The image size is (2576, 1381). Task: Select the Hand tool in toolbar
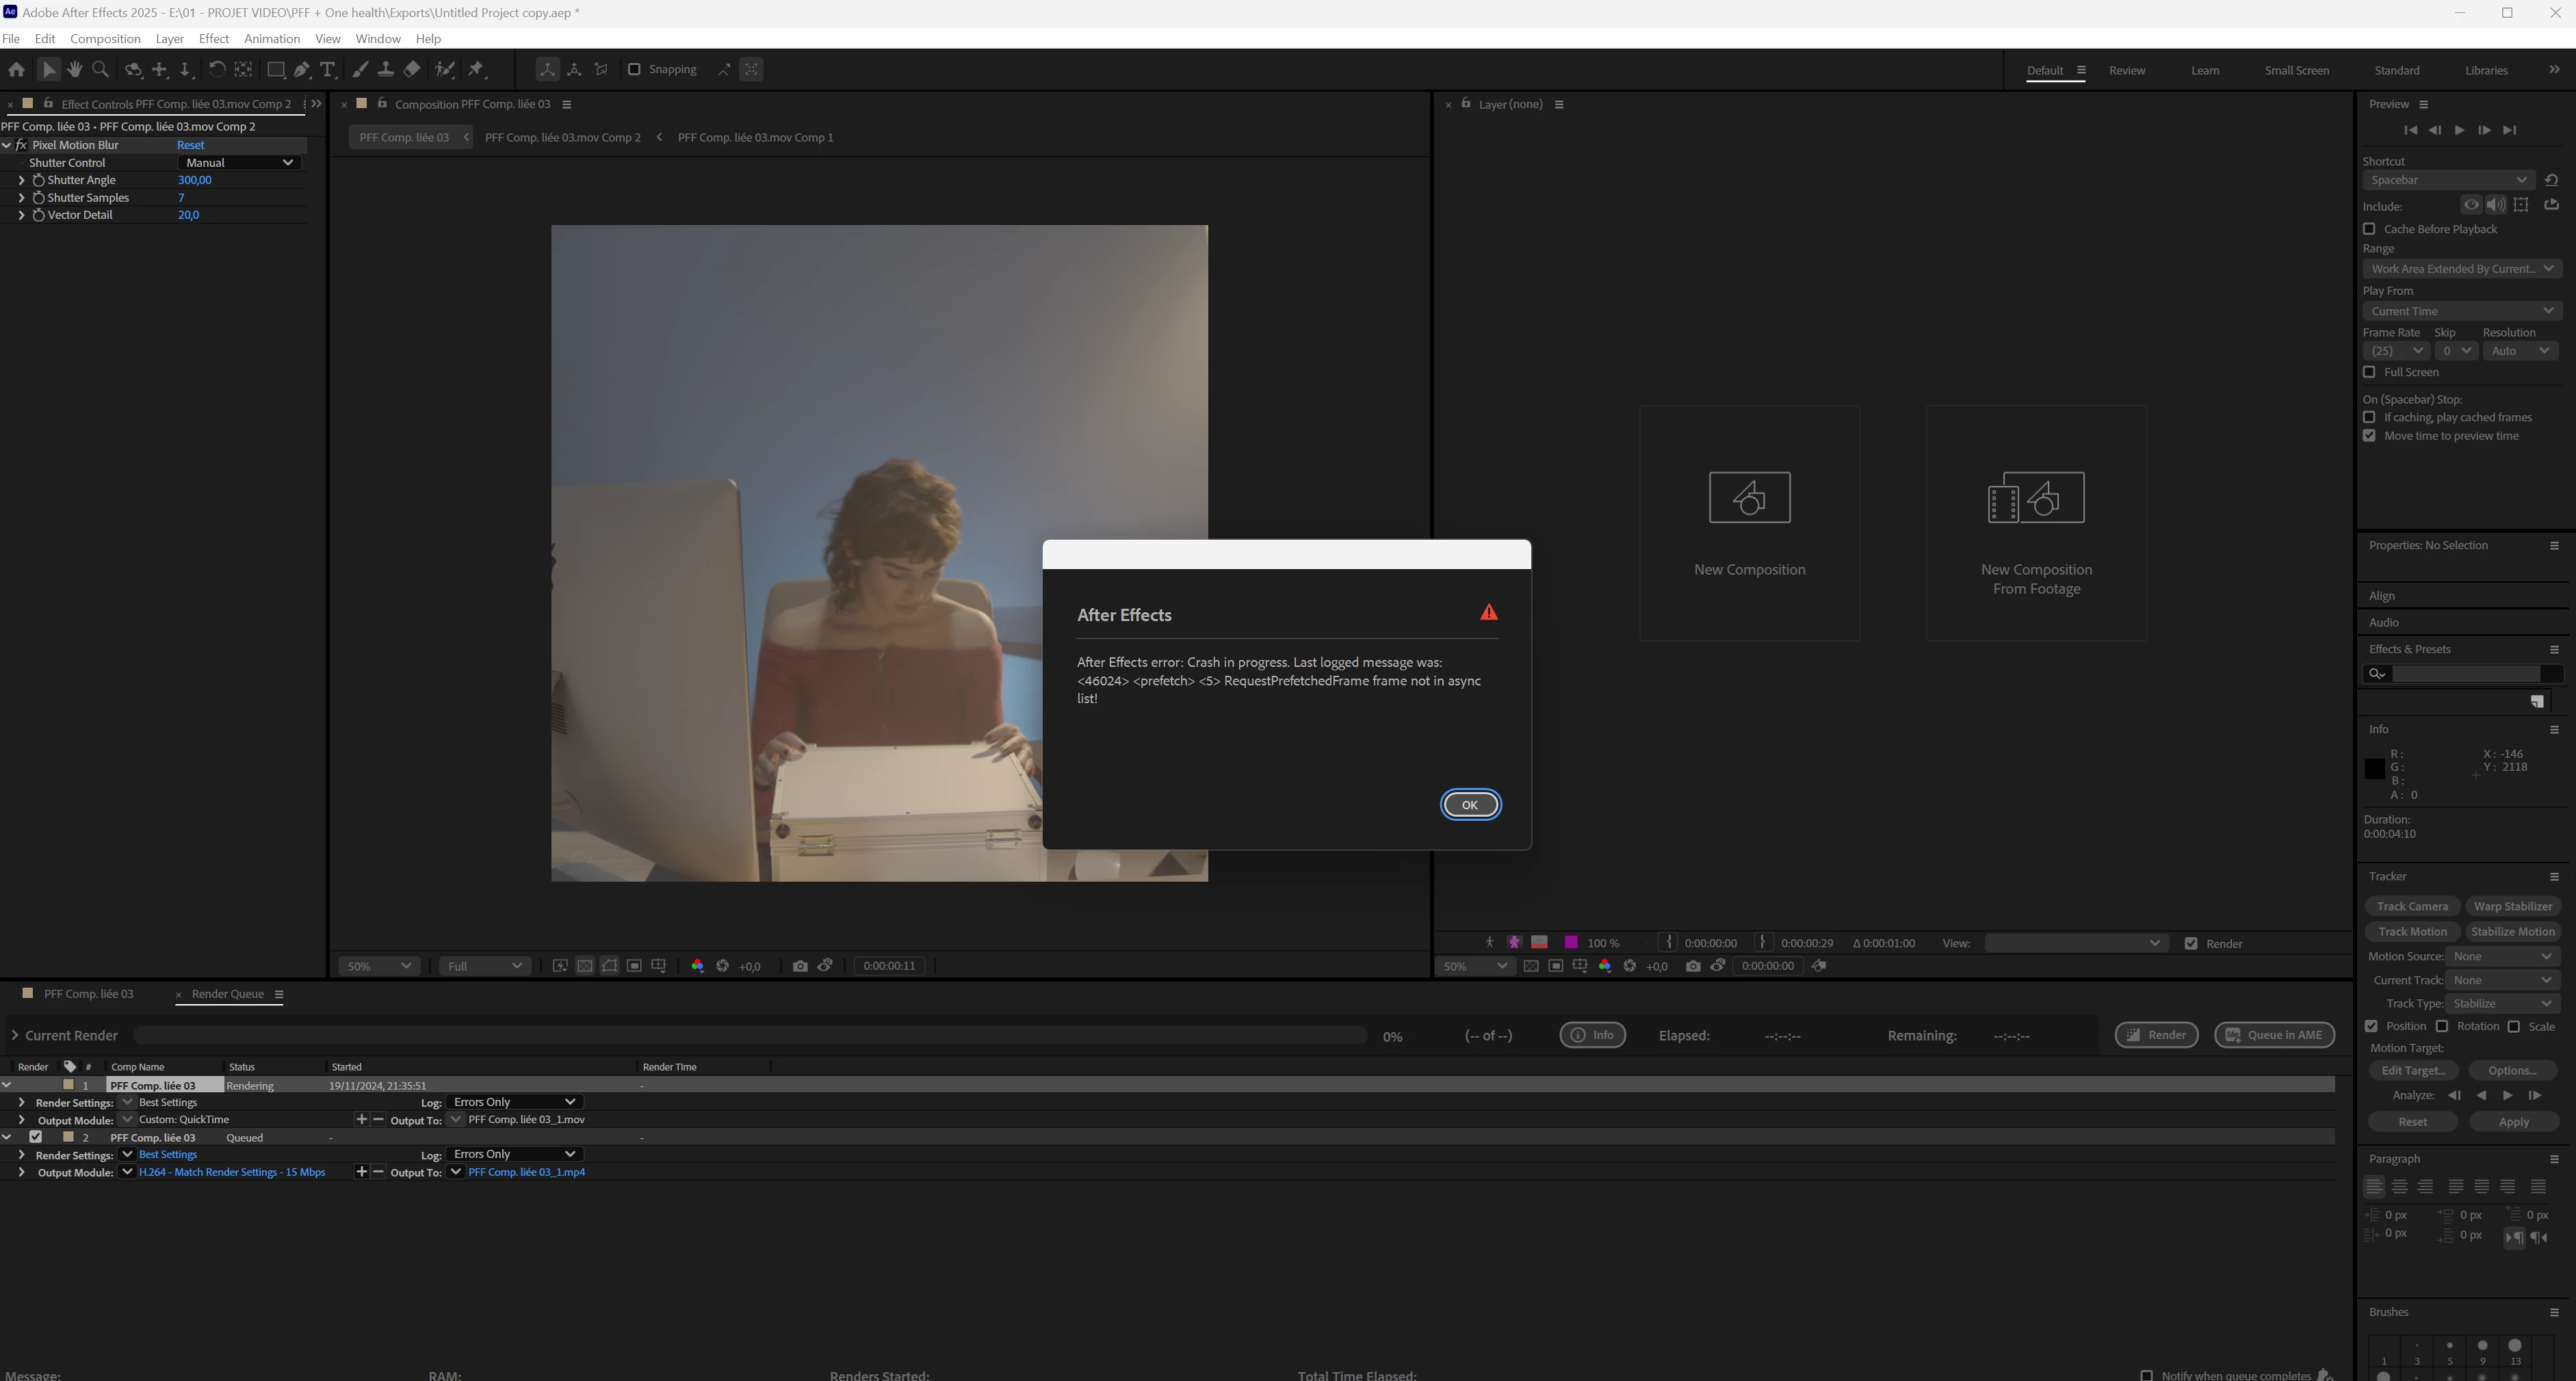tap(74, 69)
